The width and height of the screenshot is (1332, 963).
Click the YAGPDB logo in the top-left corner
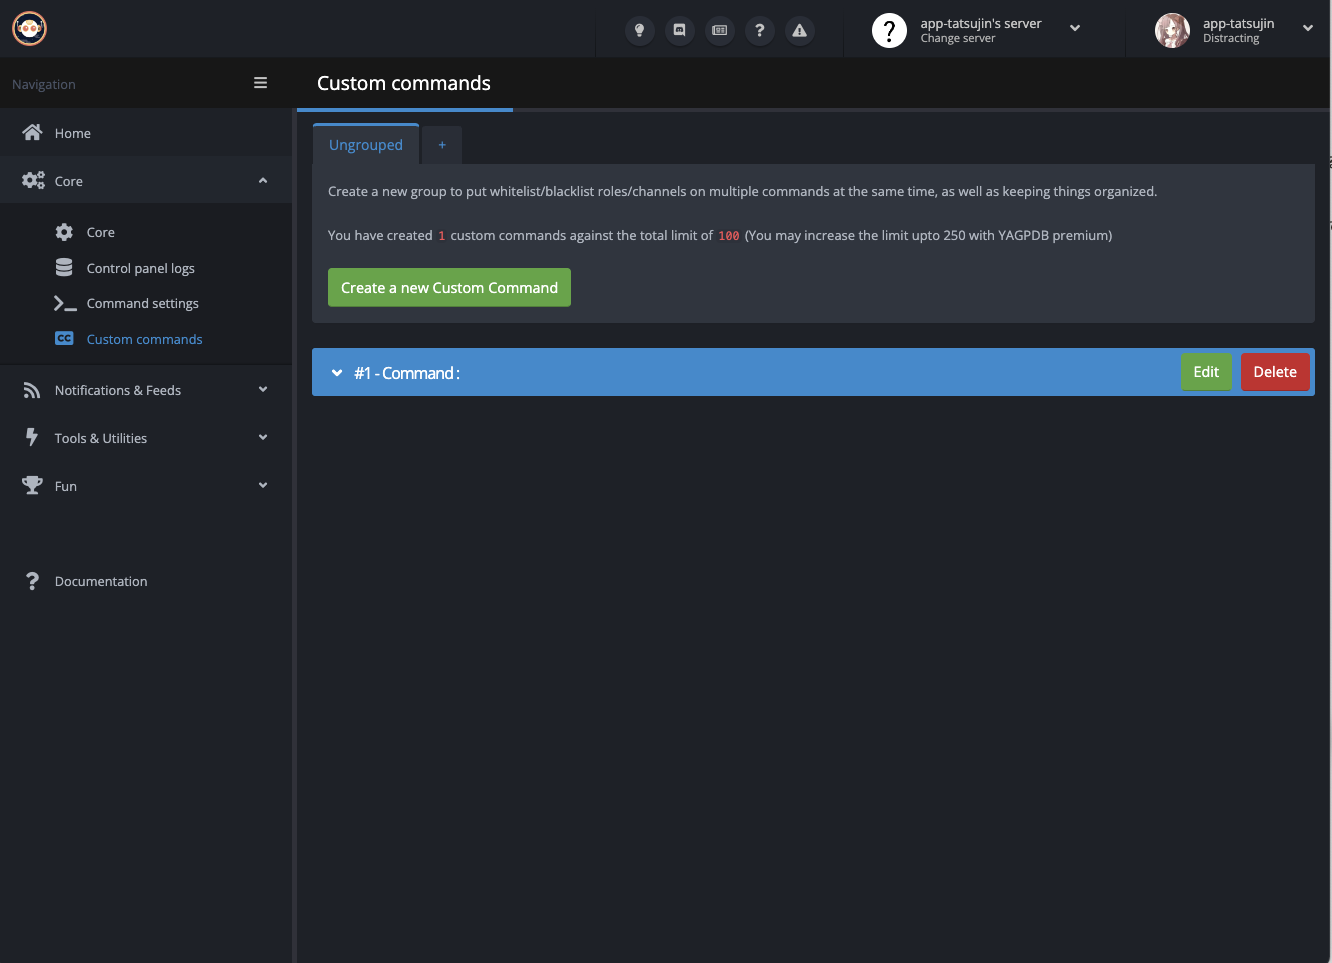[x=29, y=29]
